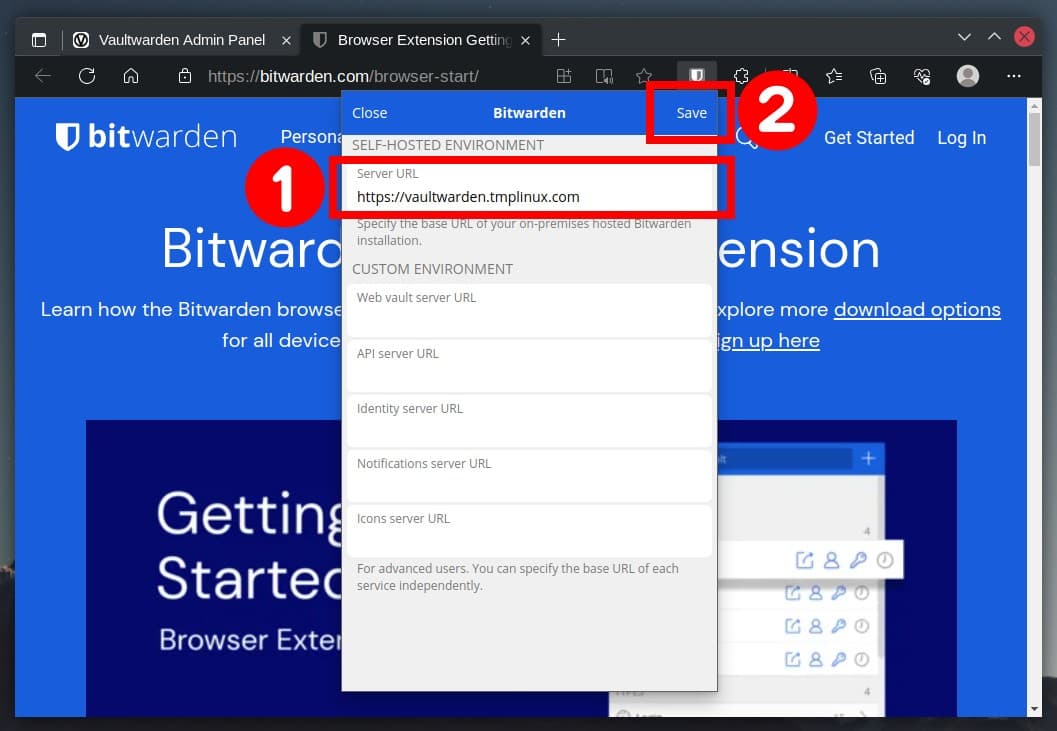
Task: Click the browser profile avatar icon
Action: [967, 75]
